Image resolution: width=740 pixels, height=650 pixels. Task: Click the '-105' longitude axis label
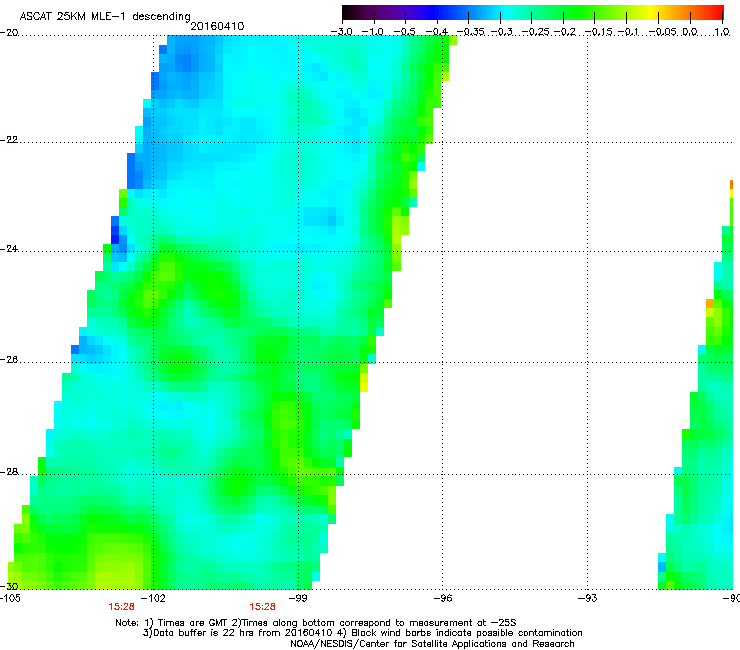pos(10,598)
